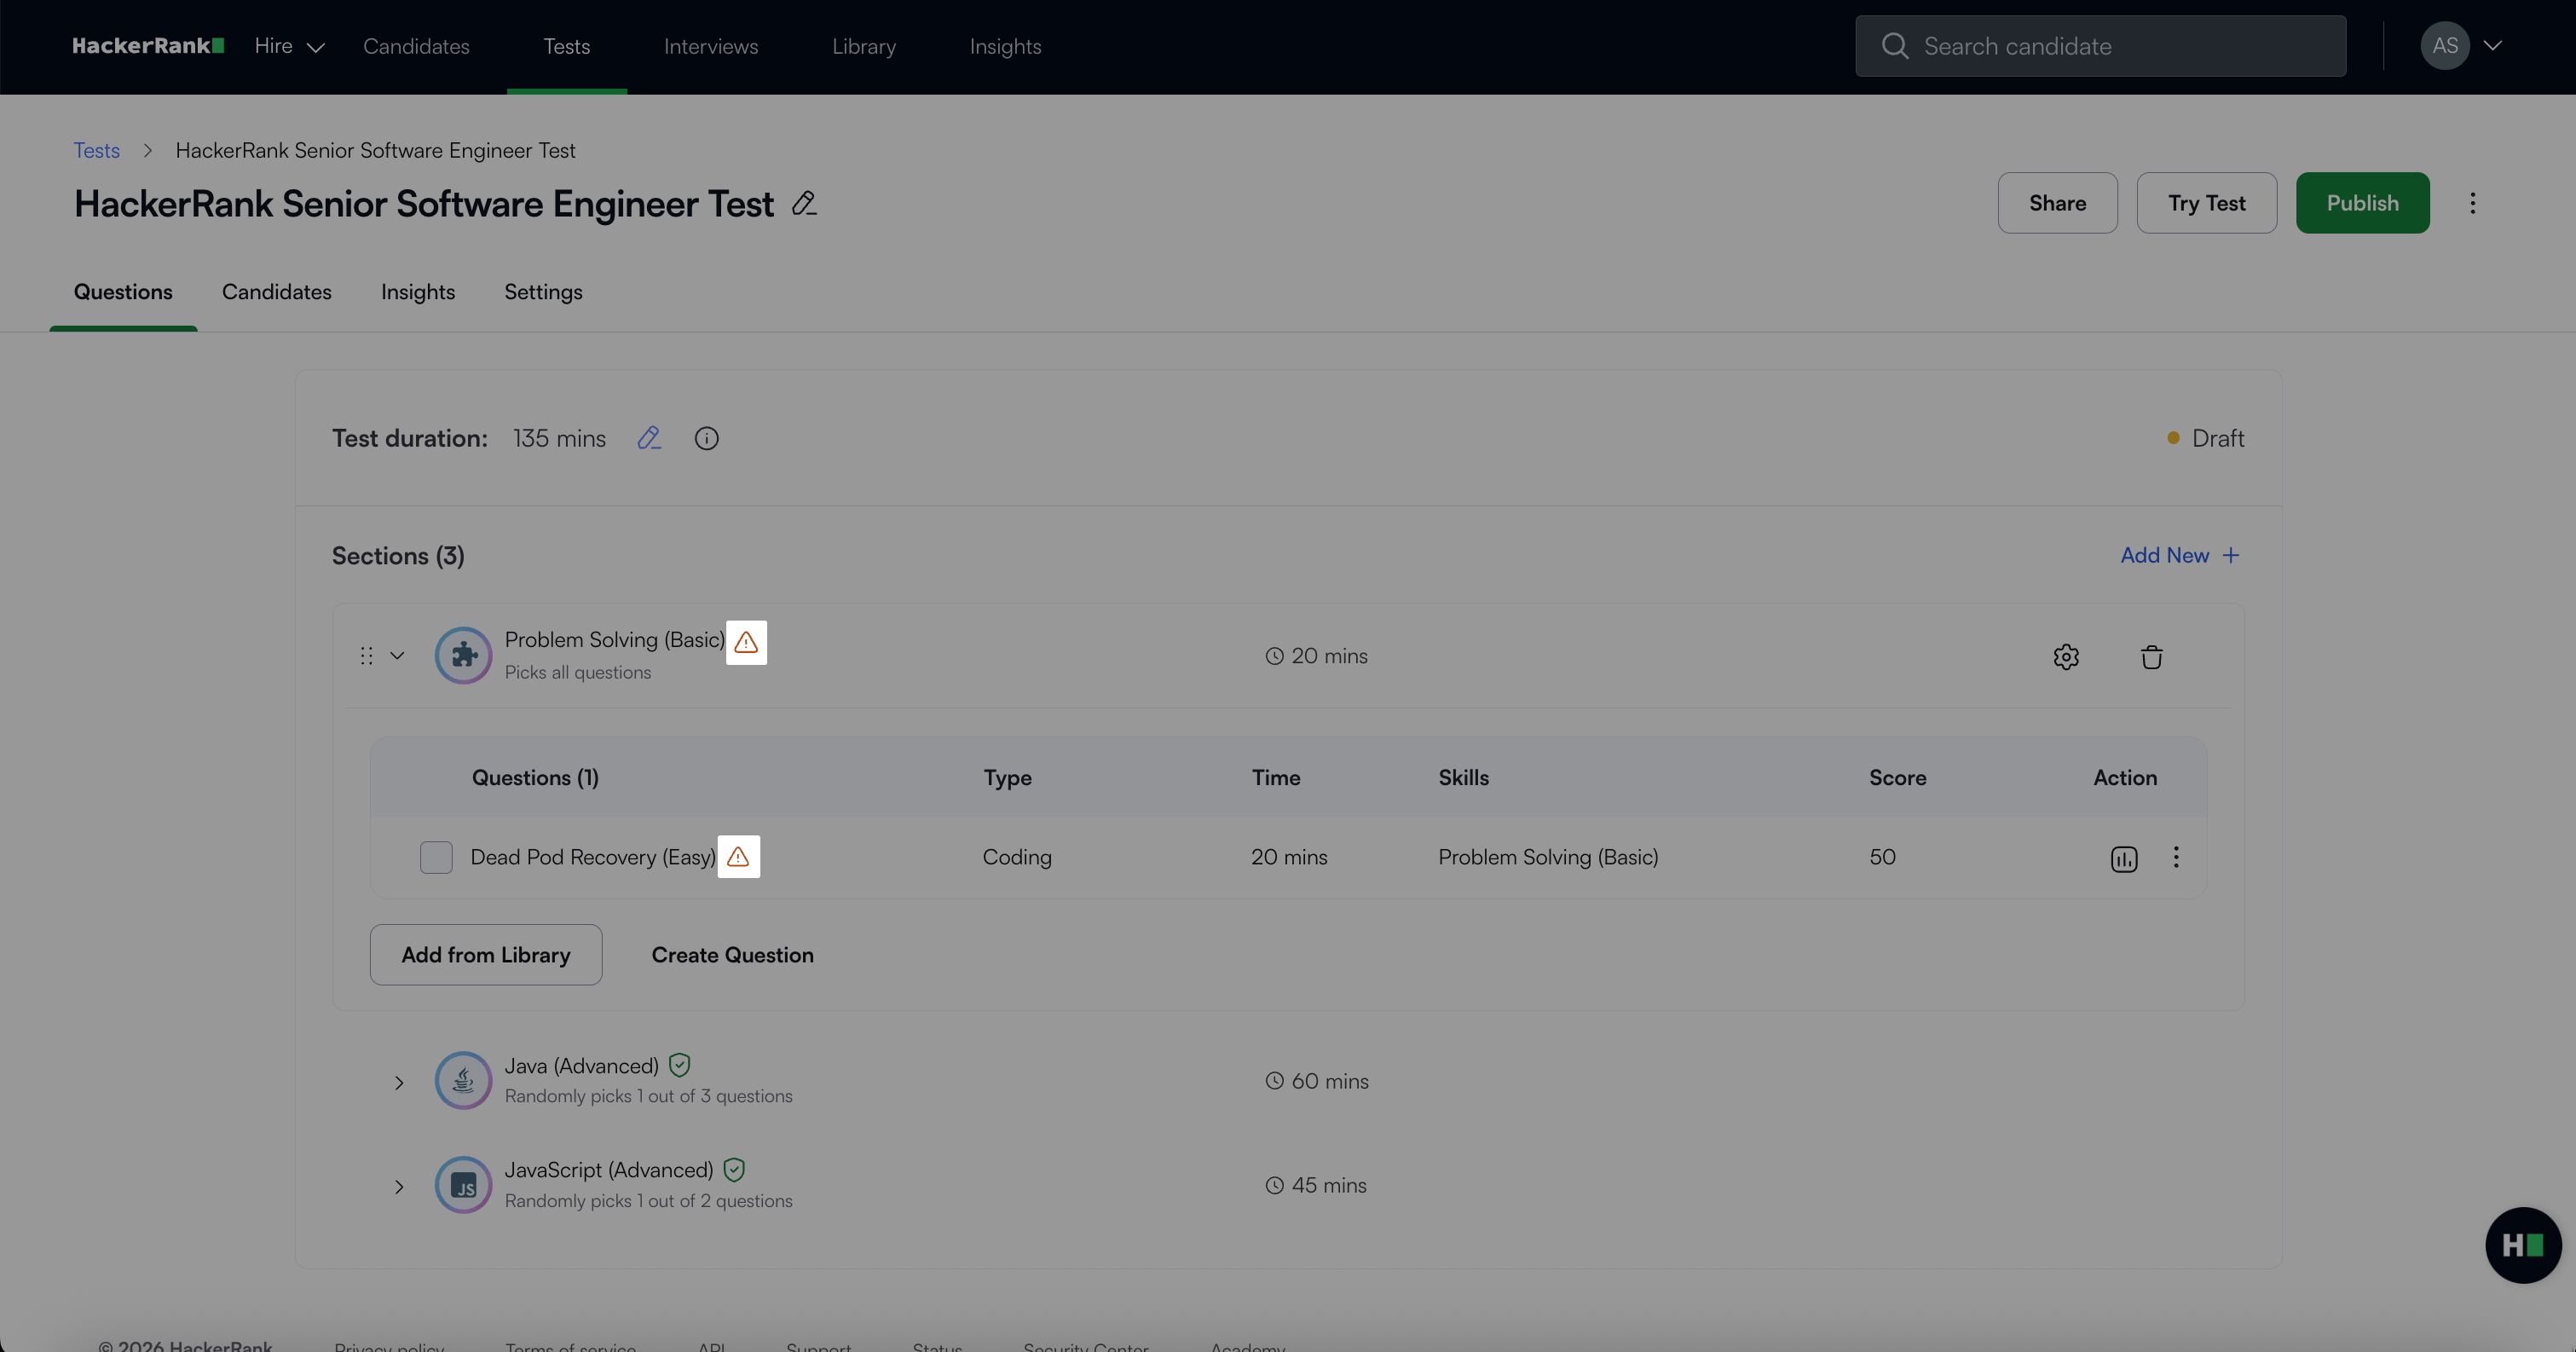Screen dimensions: 2576x1352
Task: Check the Dead Pod Recovery checkbox
Action: point(436,857)
